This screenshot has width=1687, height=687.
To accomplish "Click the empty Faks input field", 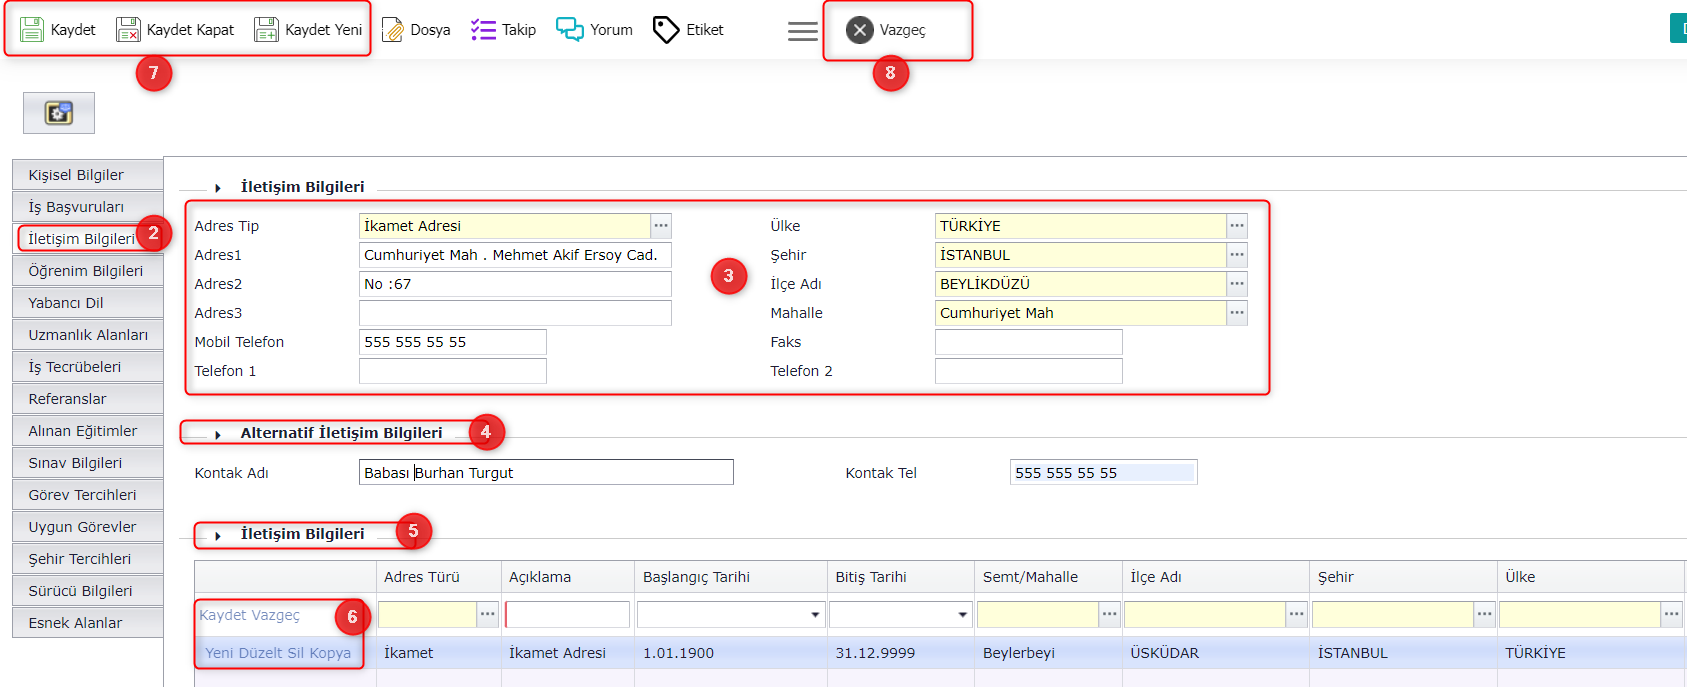I will pyautogui.click(x=1029, y=342).
